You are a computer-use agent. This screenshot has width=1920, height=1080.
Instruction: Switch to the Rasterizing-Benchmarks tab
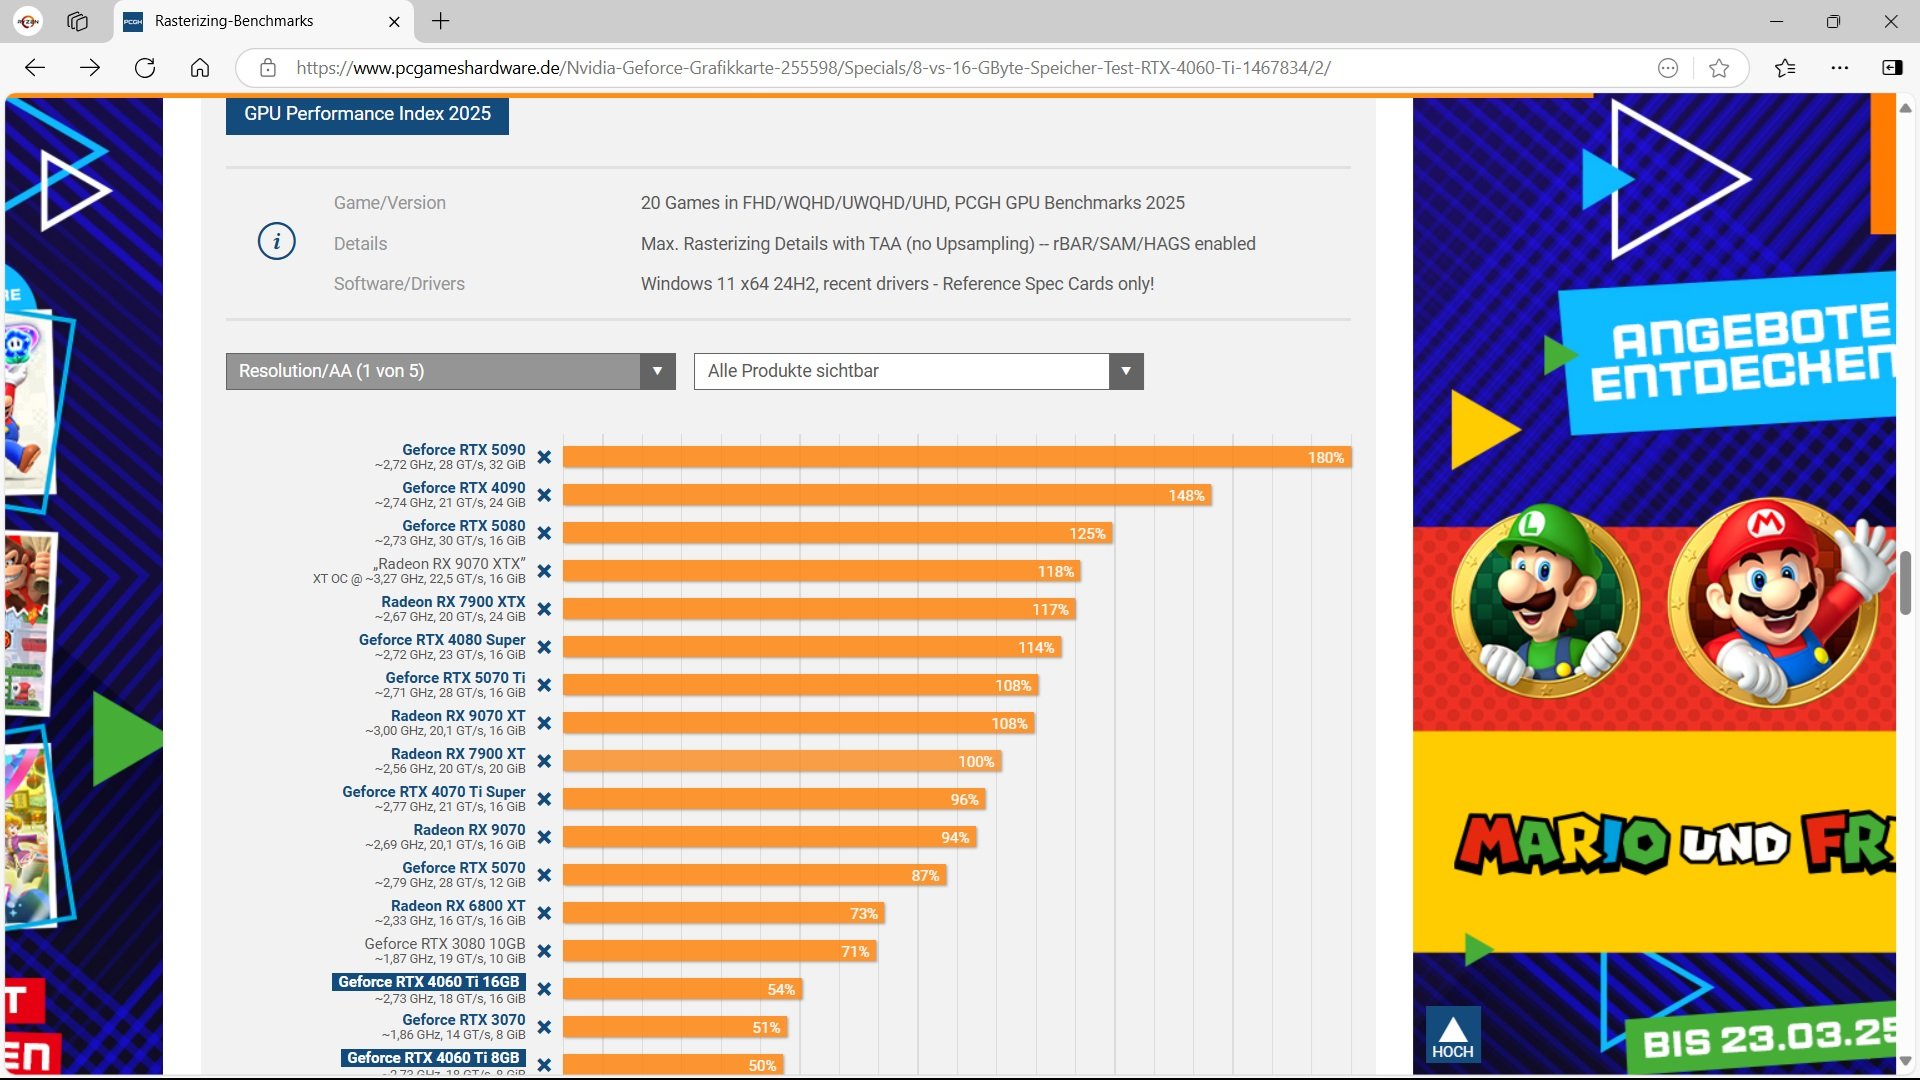click(x=234, y=21)
